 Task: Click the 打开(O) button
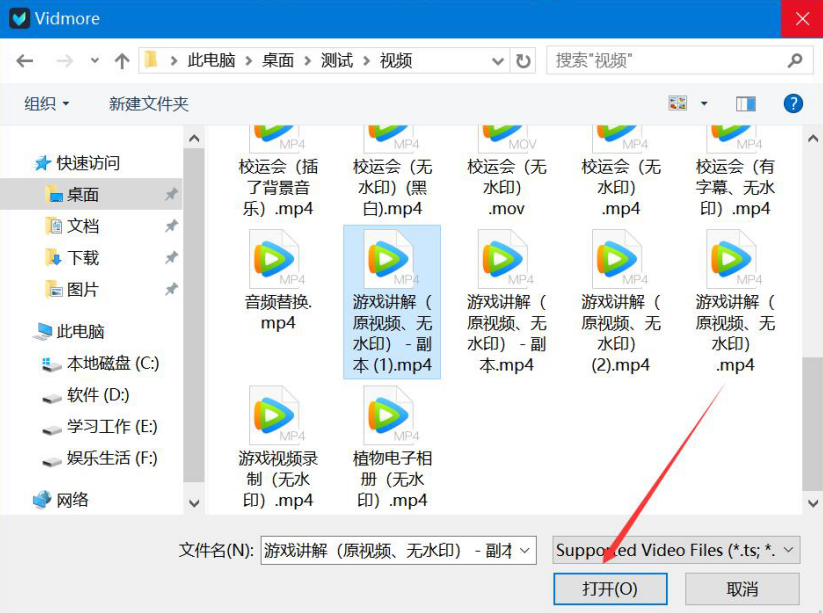(x=610, y=588)
